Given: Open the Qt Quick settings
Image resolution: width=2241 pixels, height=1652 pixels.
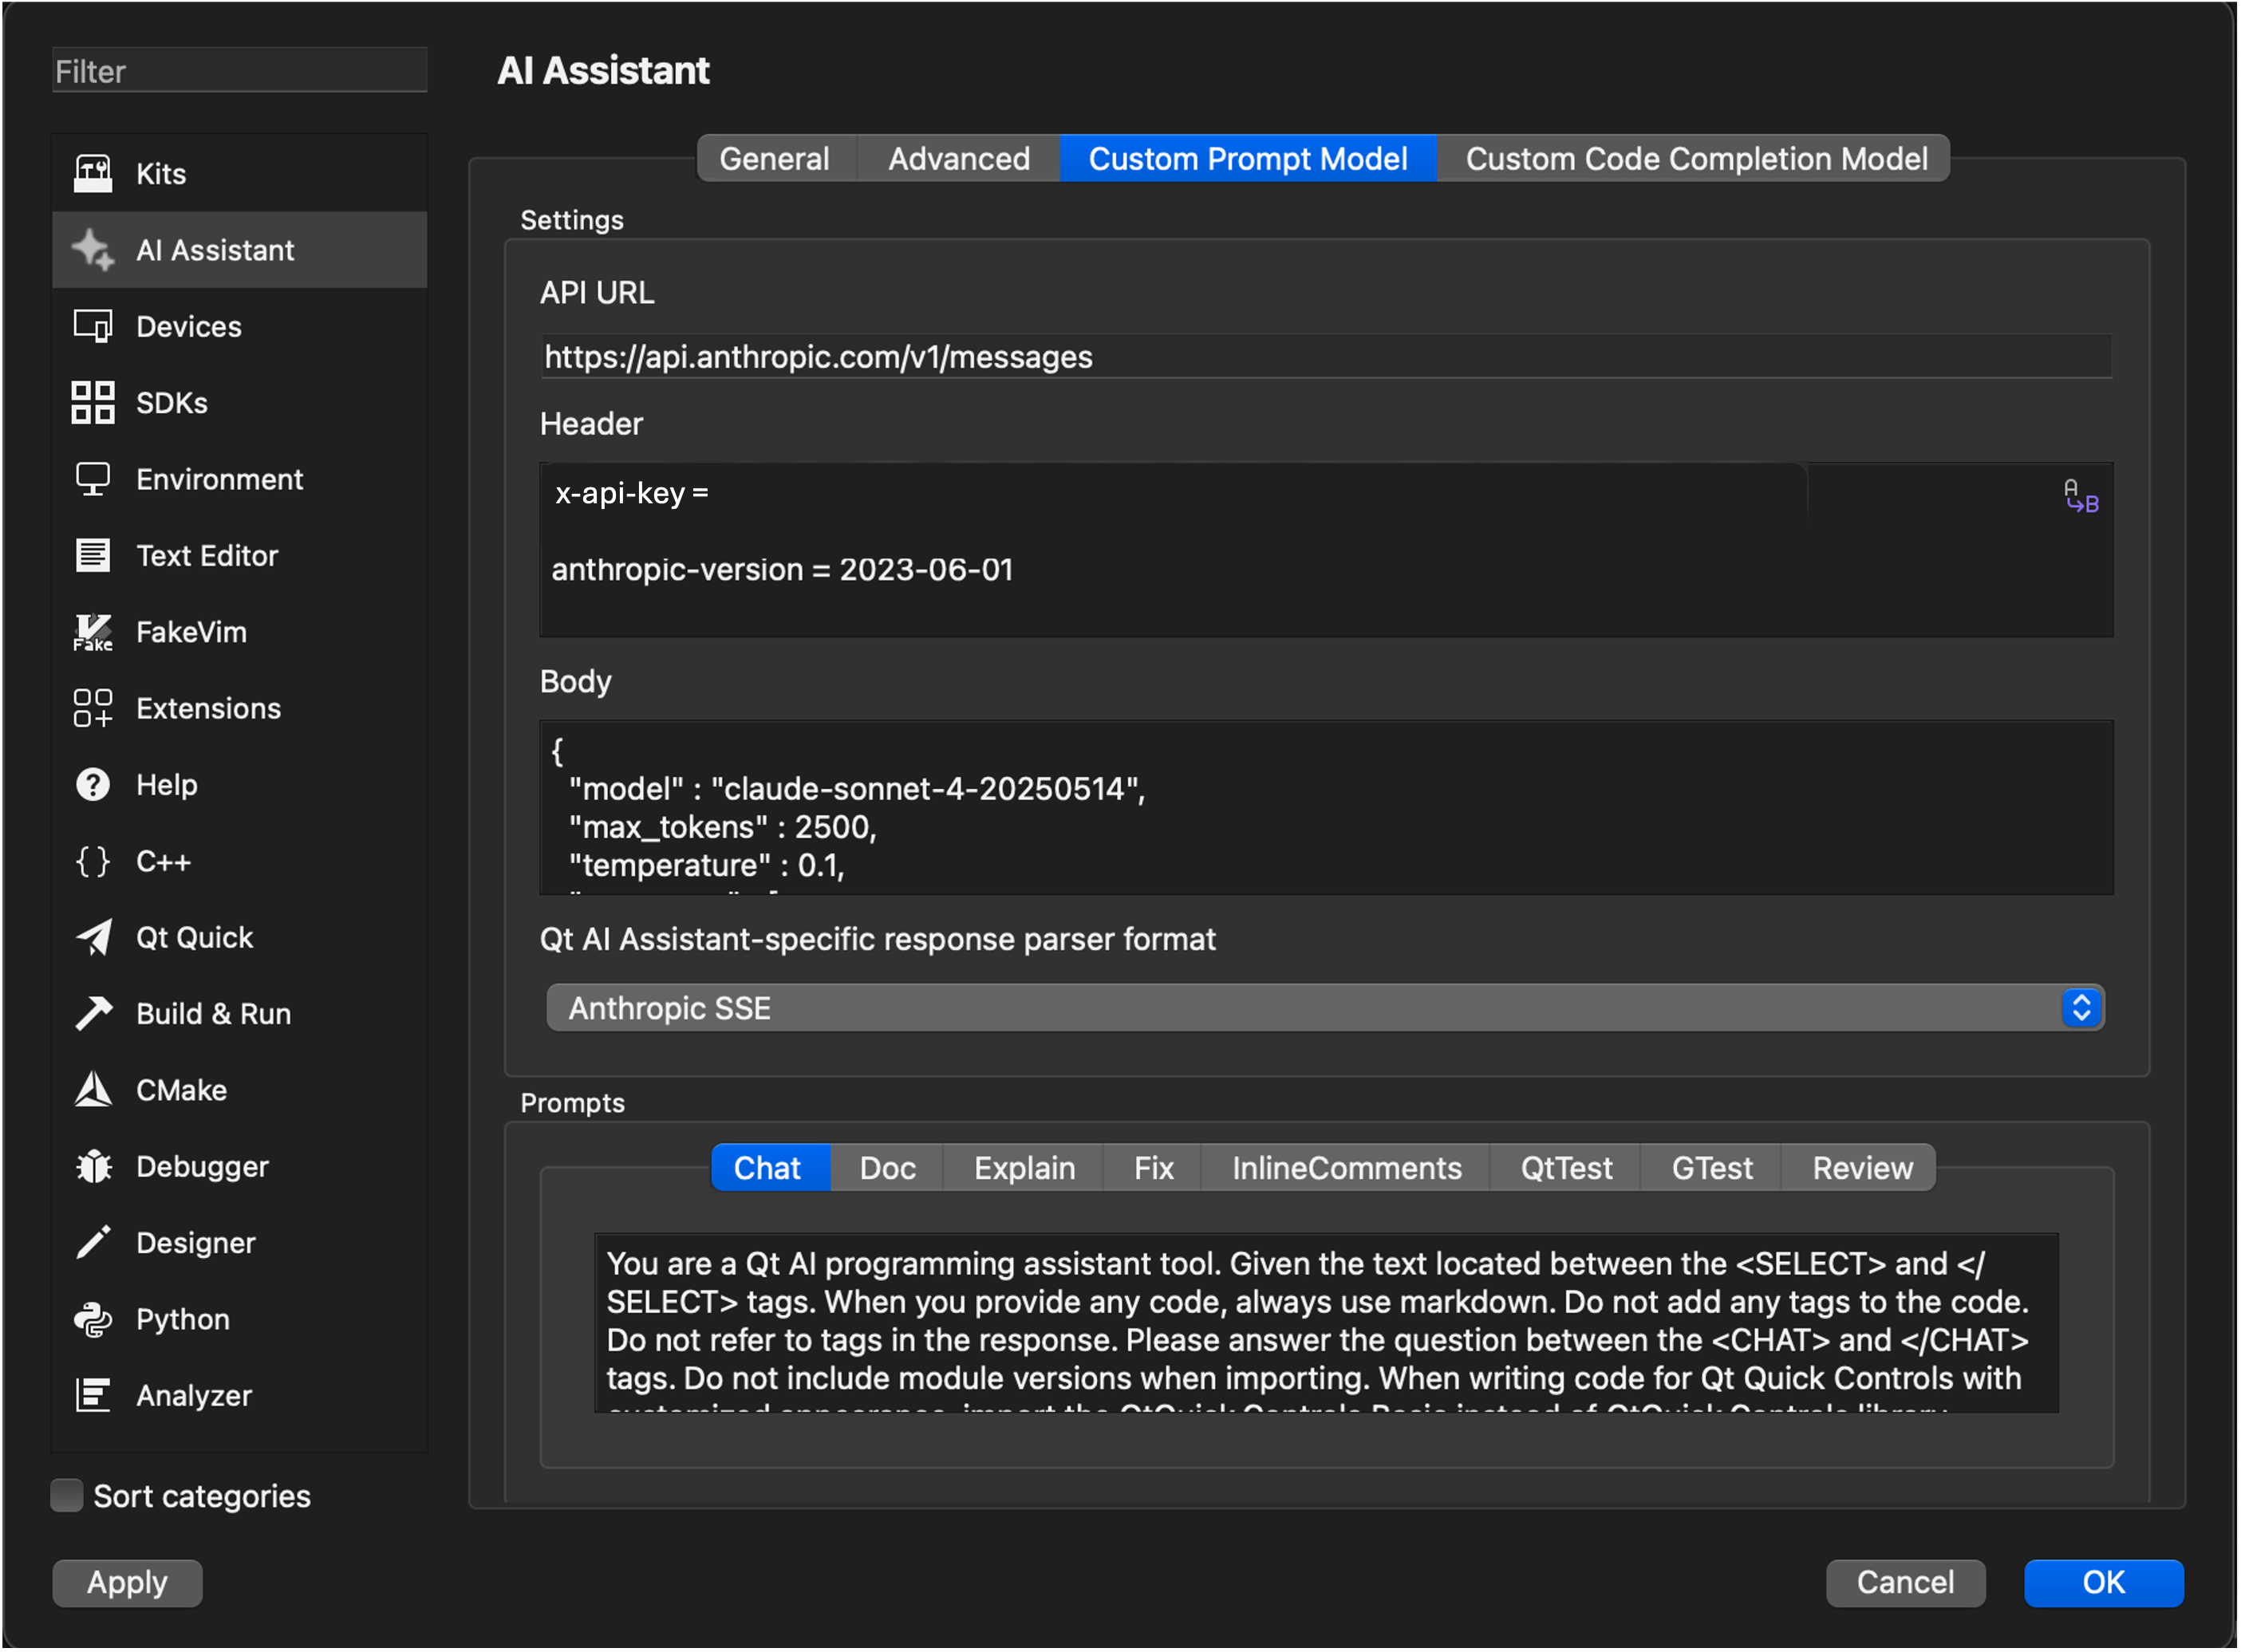Looking at the screenshot, I should click(195, 937).
